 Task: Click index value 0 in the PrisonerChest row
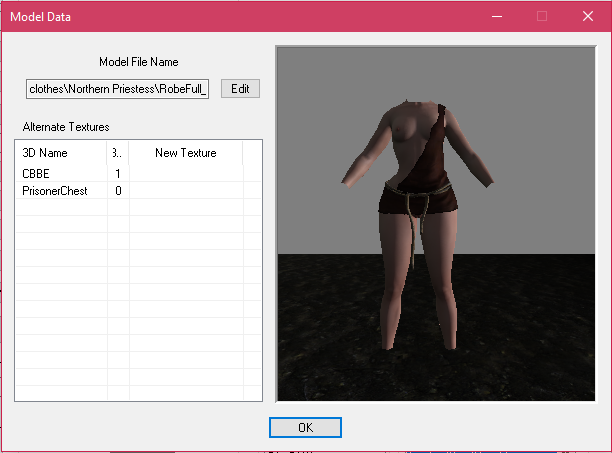click(118, 191)
